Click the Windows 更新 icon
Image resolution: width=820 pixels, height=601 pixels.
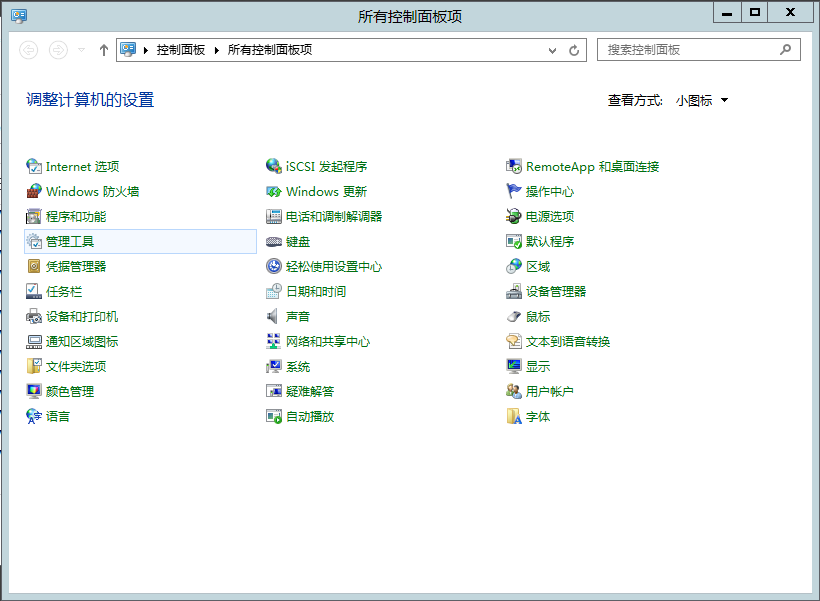(274, 191)
